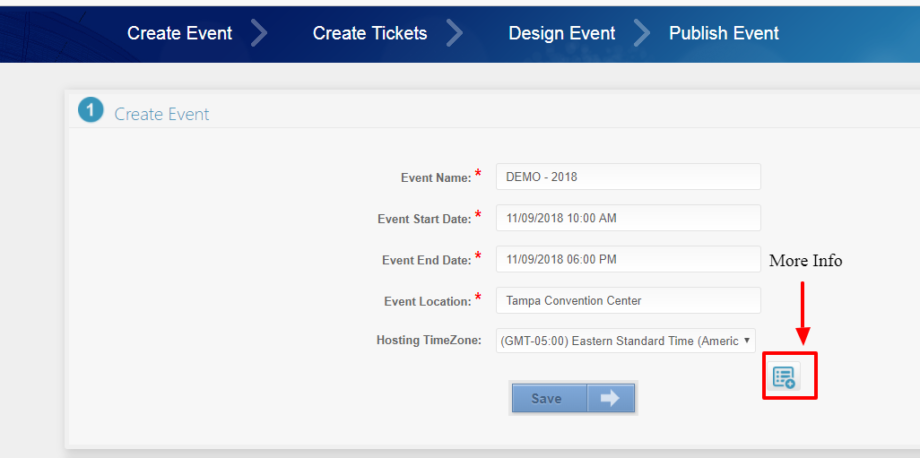Select the Event End Date field
Image resolution: width=920 pixels, height=458 pixels.
628,259
